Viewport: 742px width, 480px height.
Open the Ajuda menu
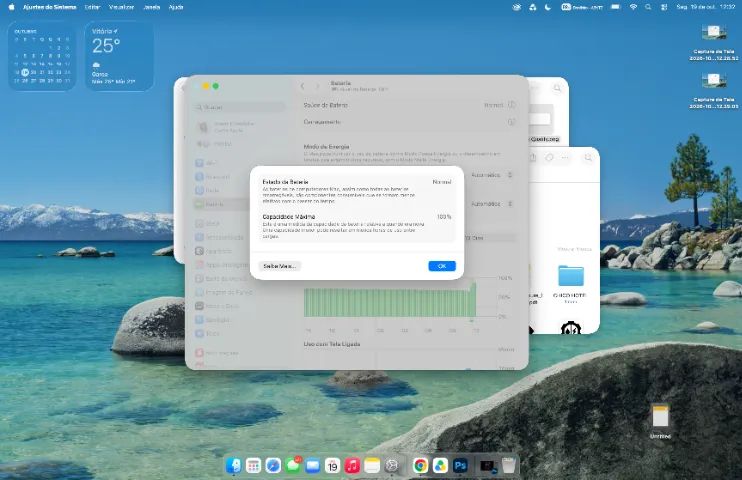tap(176, 7)
